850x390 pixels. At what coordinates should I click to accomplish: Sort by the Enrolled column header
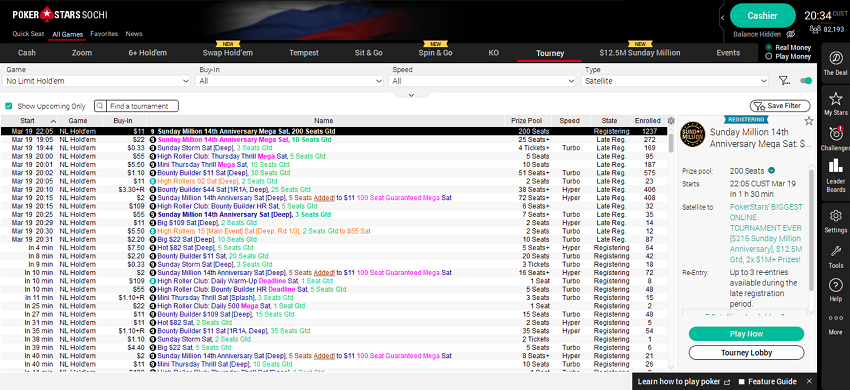648,120
